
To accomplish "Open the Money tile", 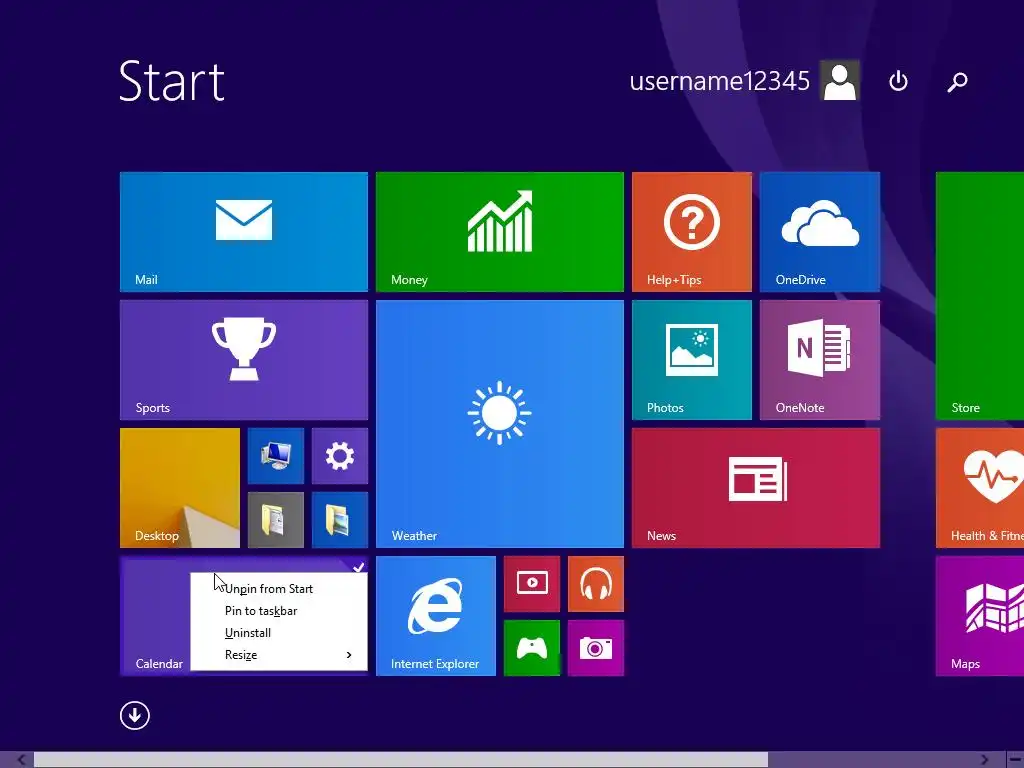I will coord(500,232).
